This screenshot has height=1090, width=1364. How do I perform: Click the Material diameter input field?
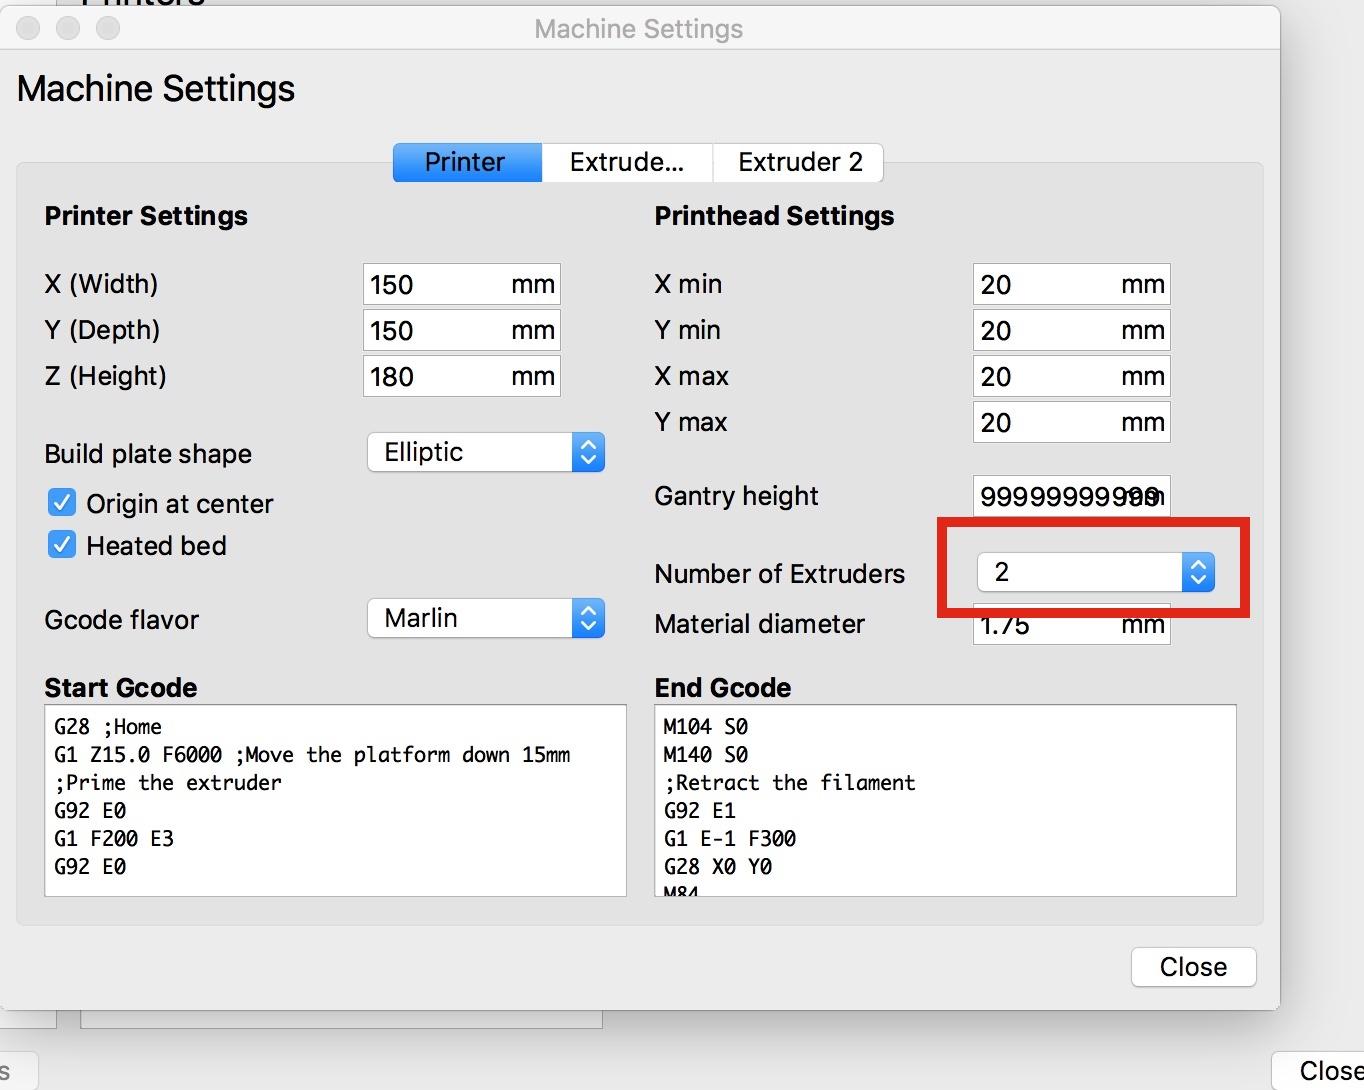[1071, 626]
